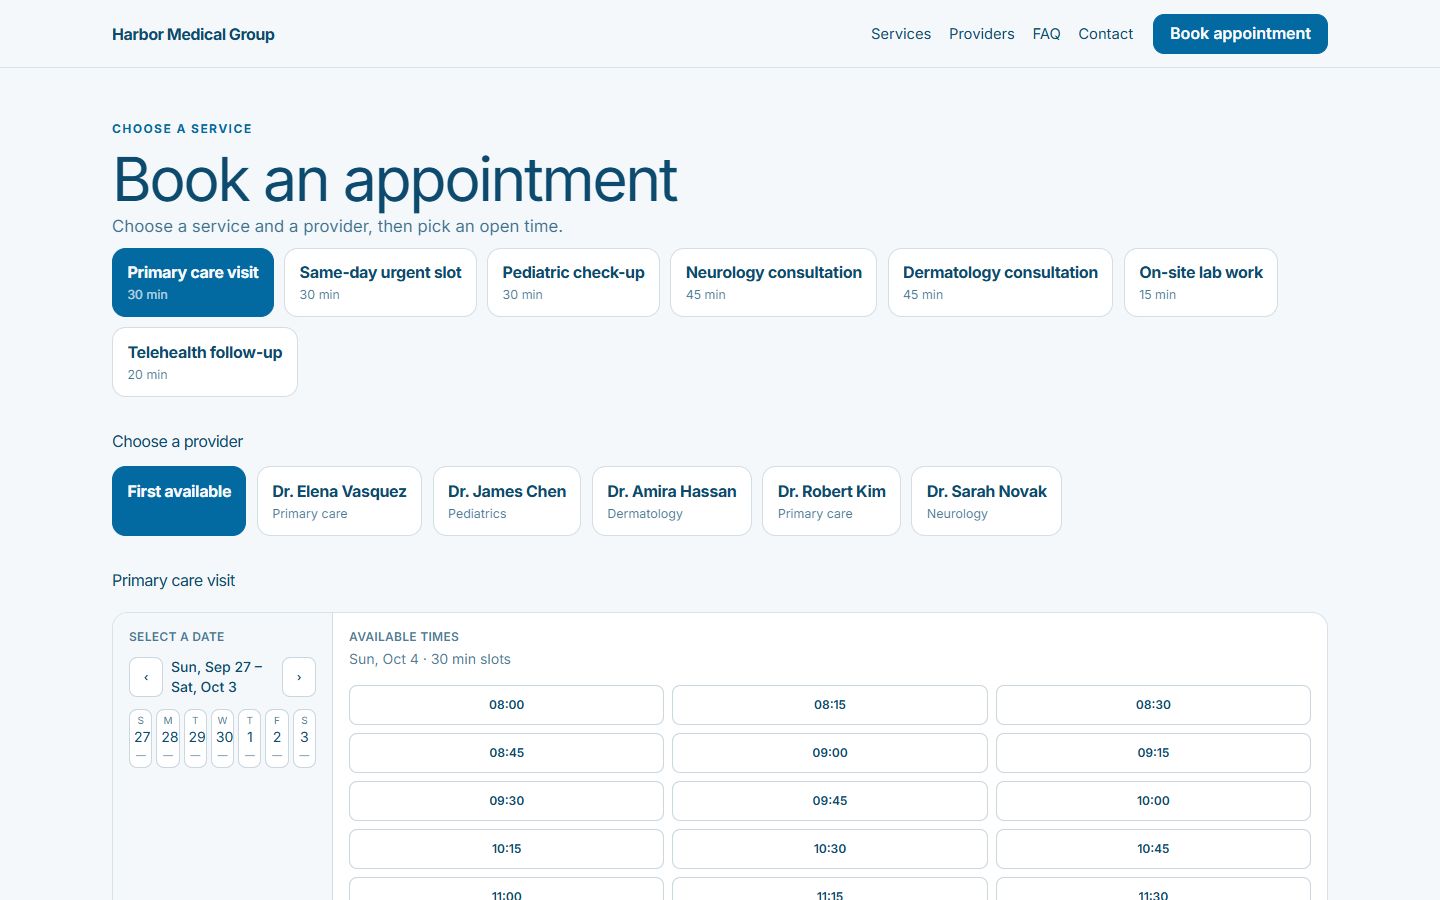The image size is (1440, 900).
Task: Select First available provider option
Action: (x=179, y=501)
